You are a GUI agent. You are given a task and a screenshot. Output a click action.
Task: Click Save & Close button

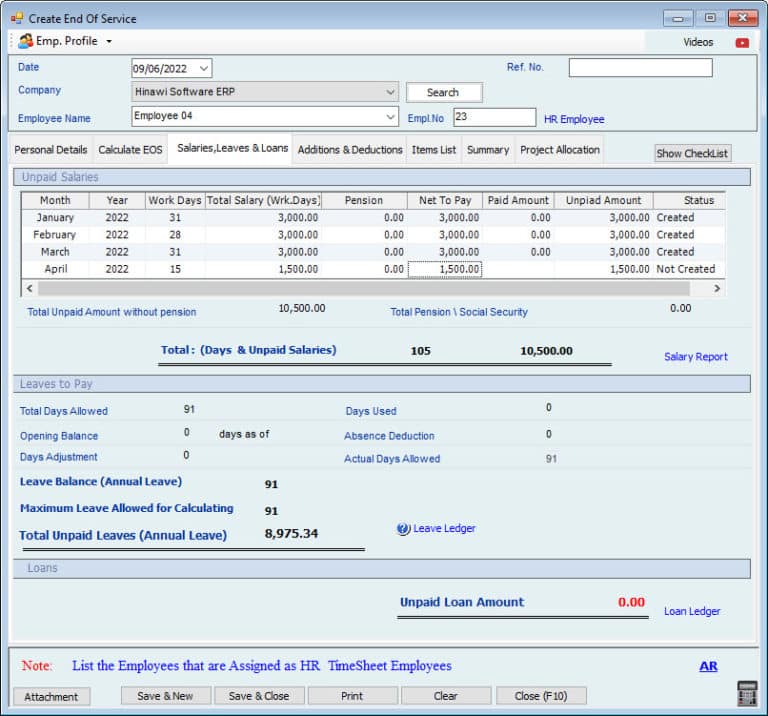coord(259,696)
